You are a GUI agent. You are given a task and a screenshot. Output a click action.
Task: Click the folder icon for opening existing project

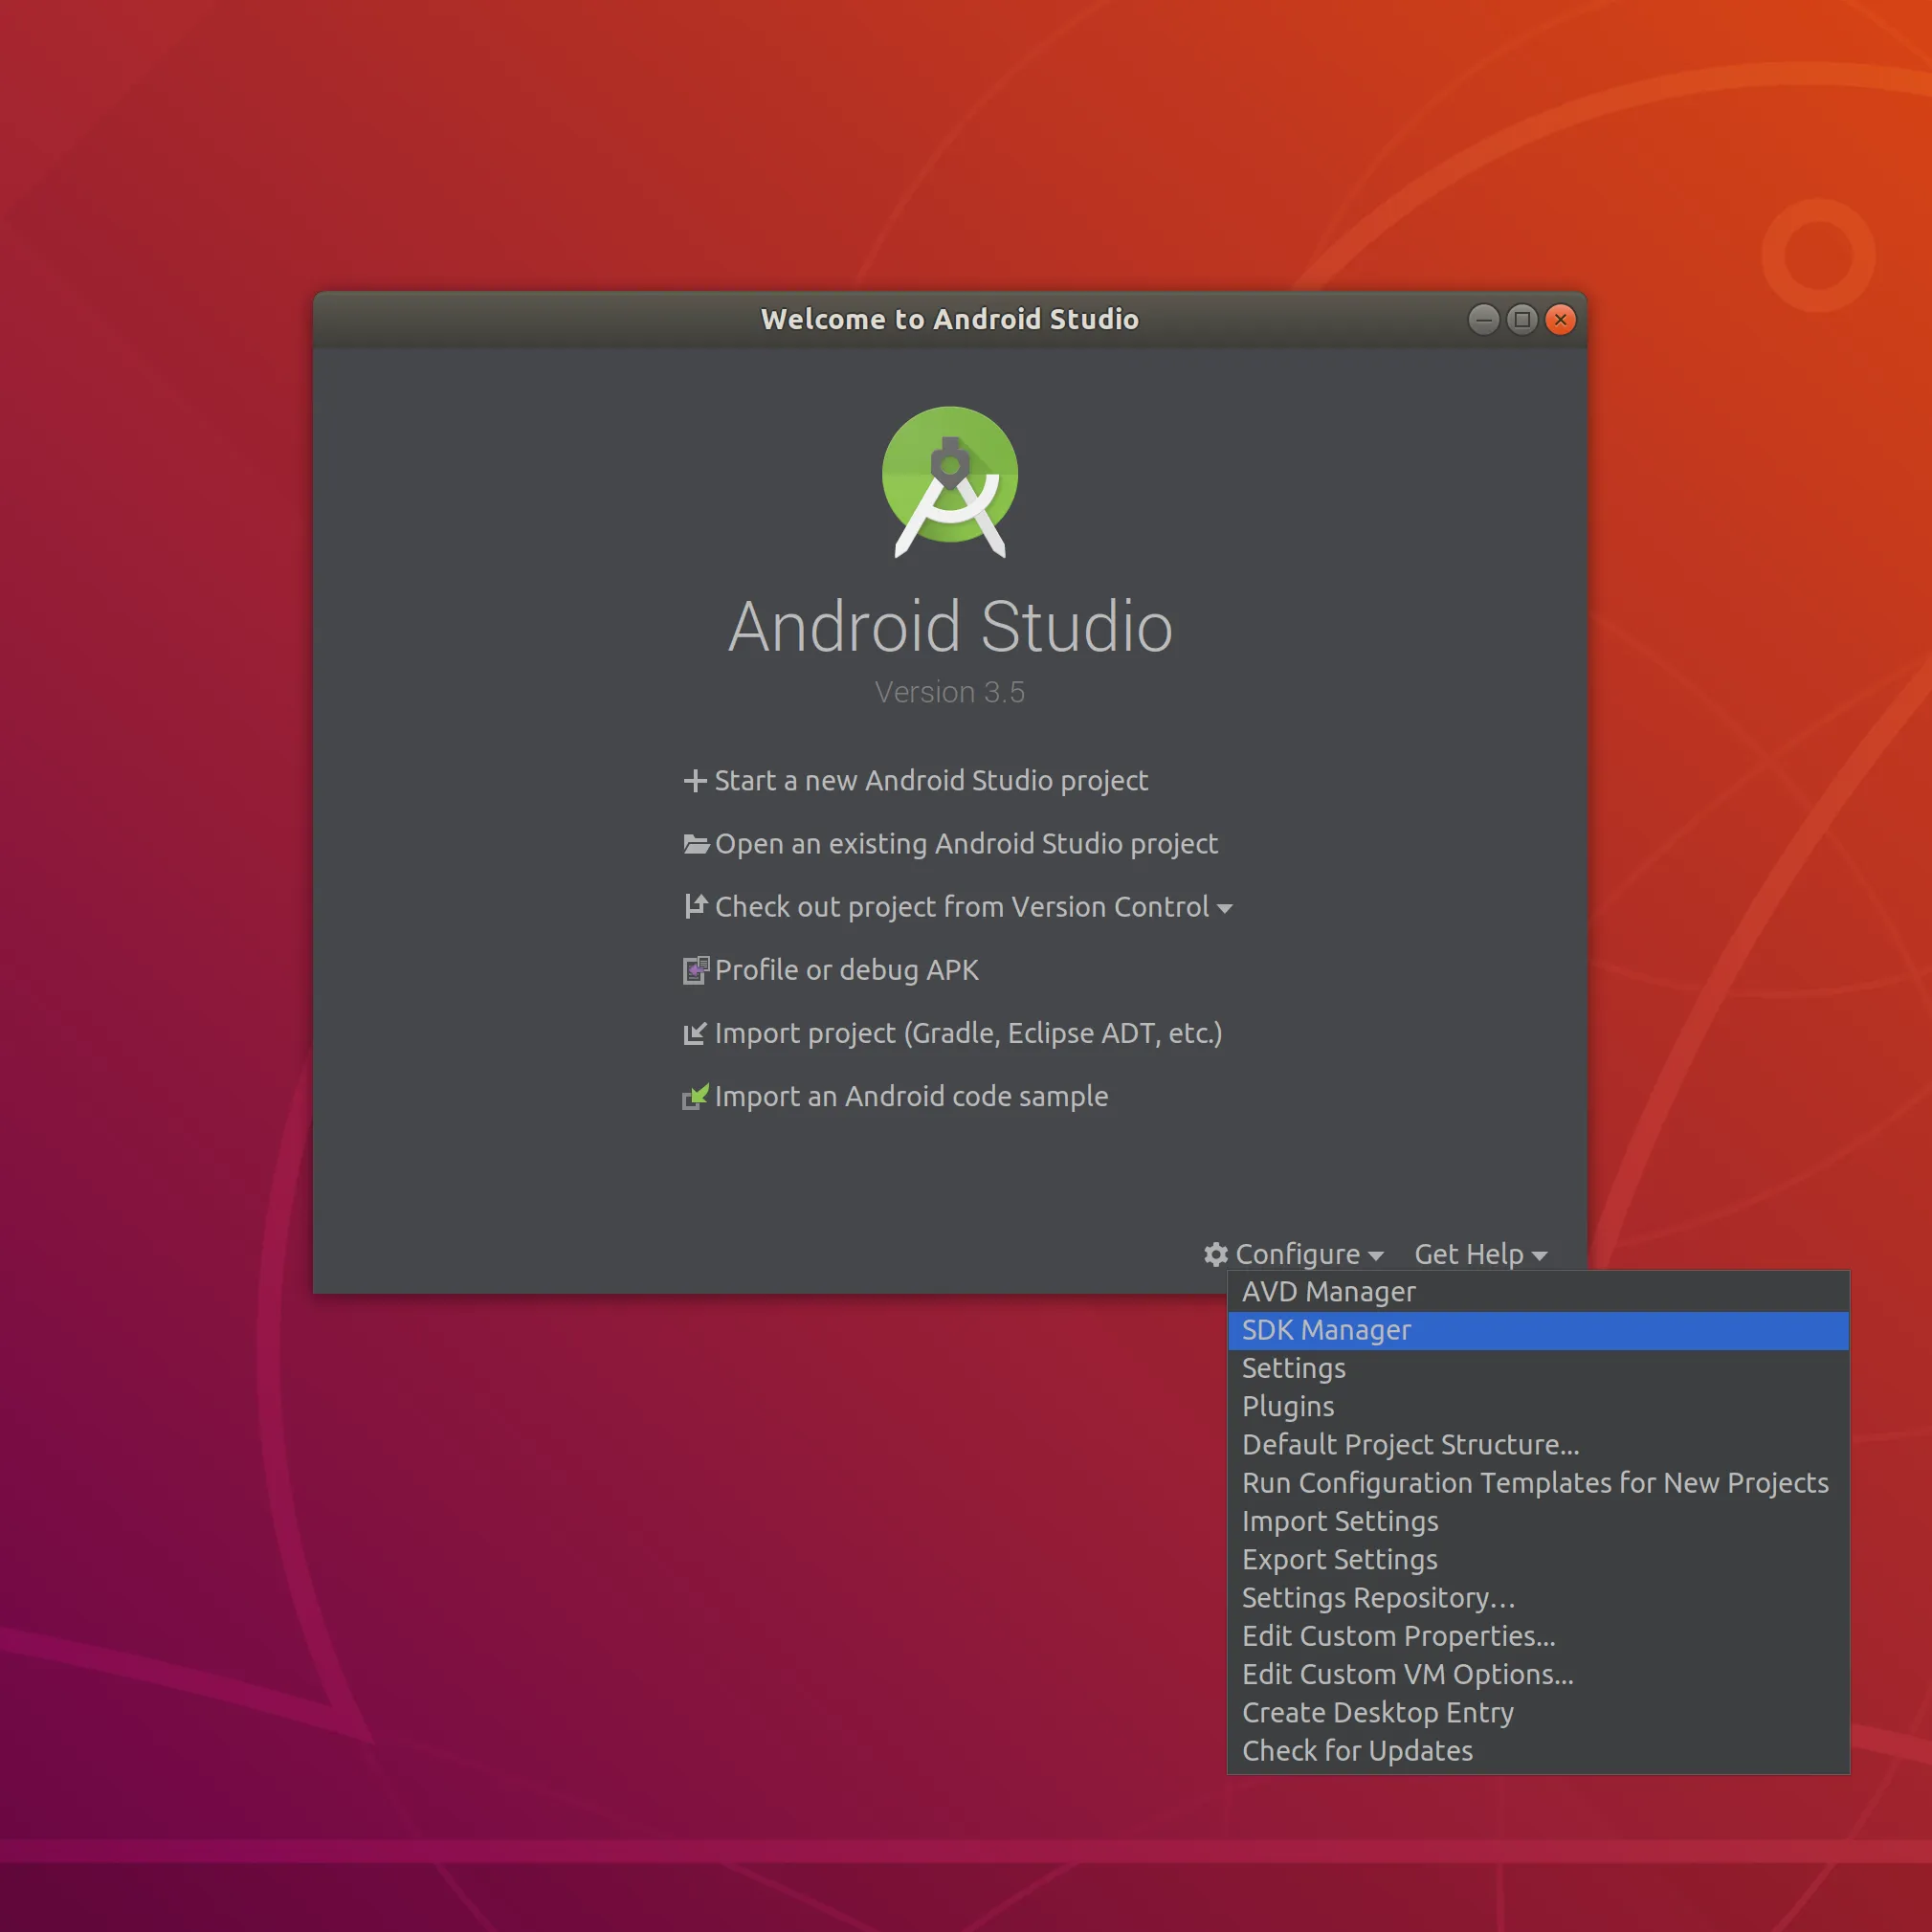(x=695, y=844)
